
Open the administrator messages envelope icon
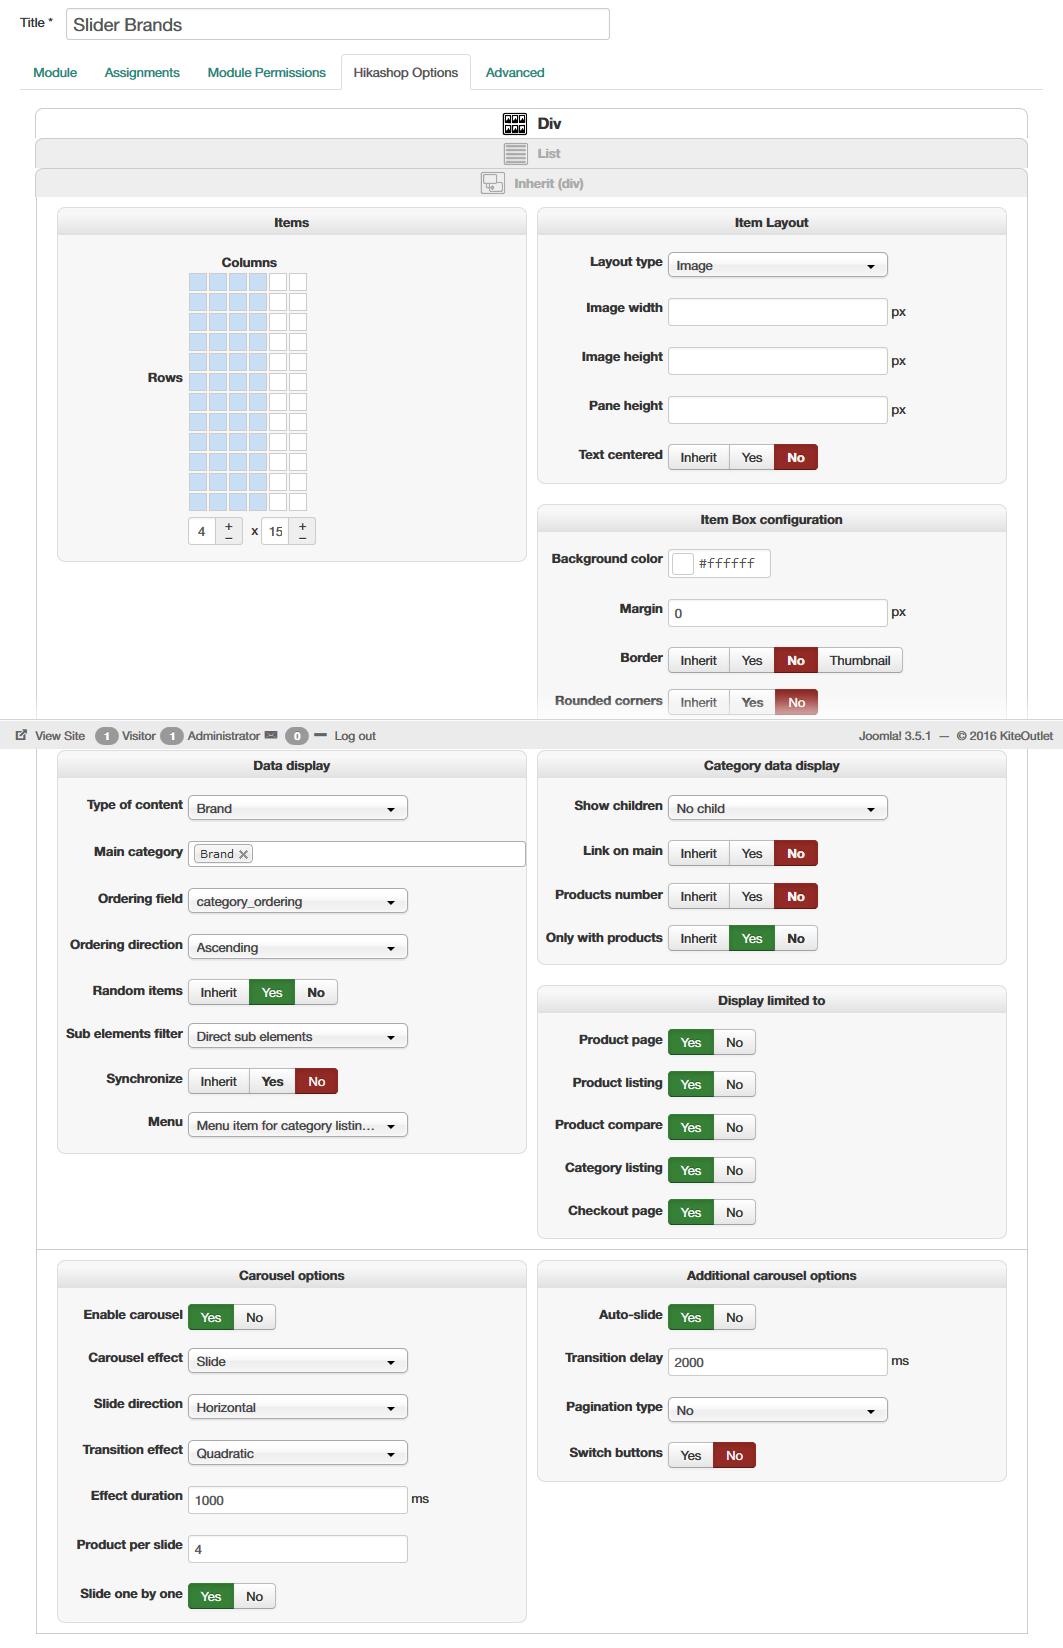click(271, 735)
